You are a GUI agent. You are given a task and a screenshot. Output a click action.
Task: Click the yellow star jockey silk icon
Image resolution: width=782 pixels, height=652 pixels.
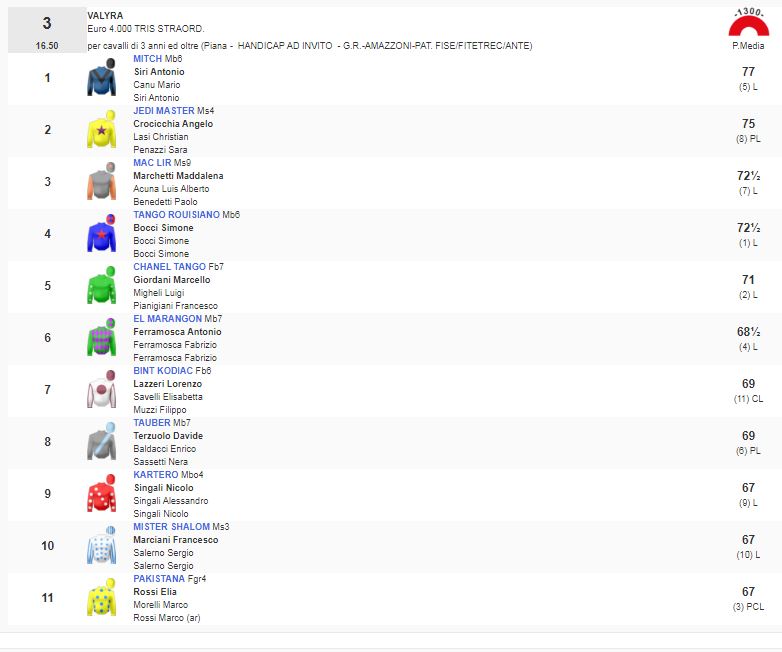(101, 130)
